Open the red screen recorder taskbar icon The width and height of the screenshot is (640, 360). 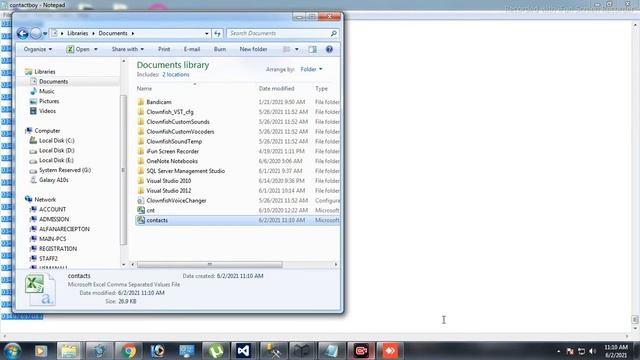tap(361, 351)
